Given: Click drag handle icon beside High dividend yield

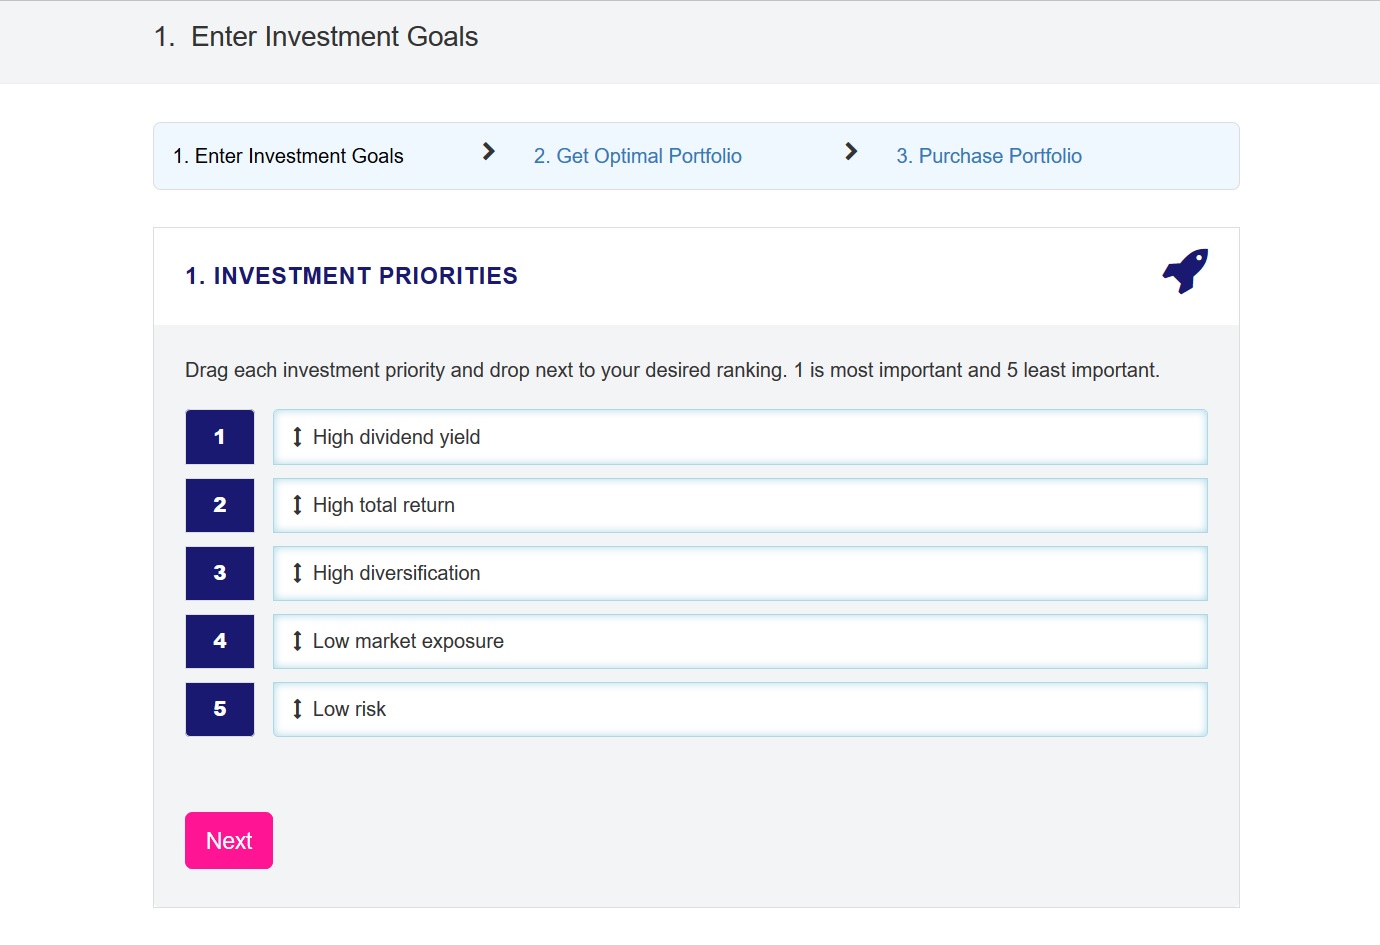Looking at the screenshot, I should [297, 437].
